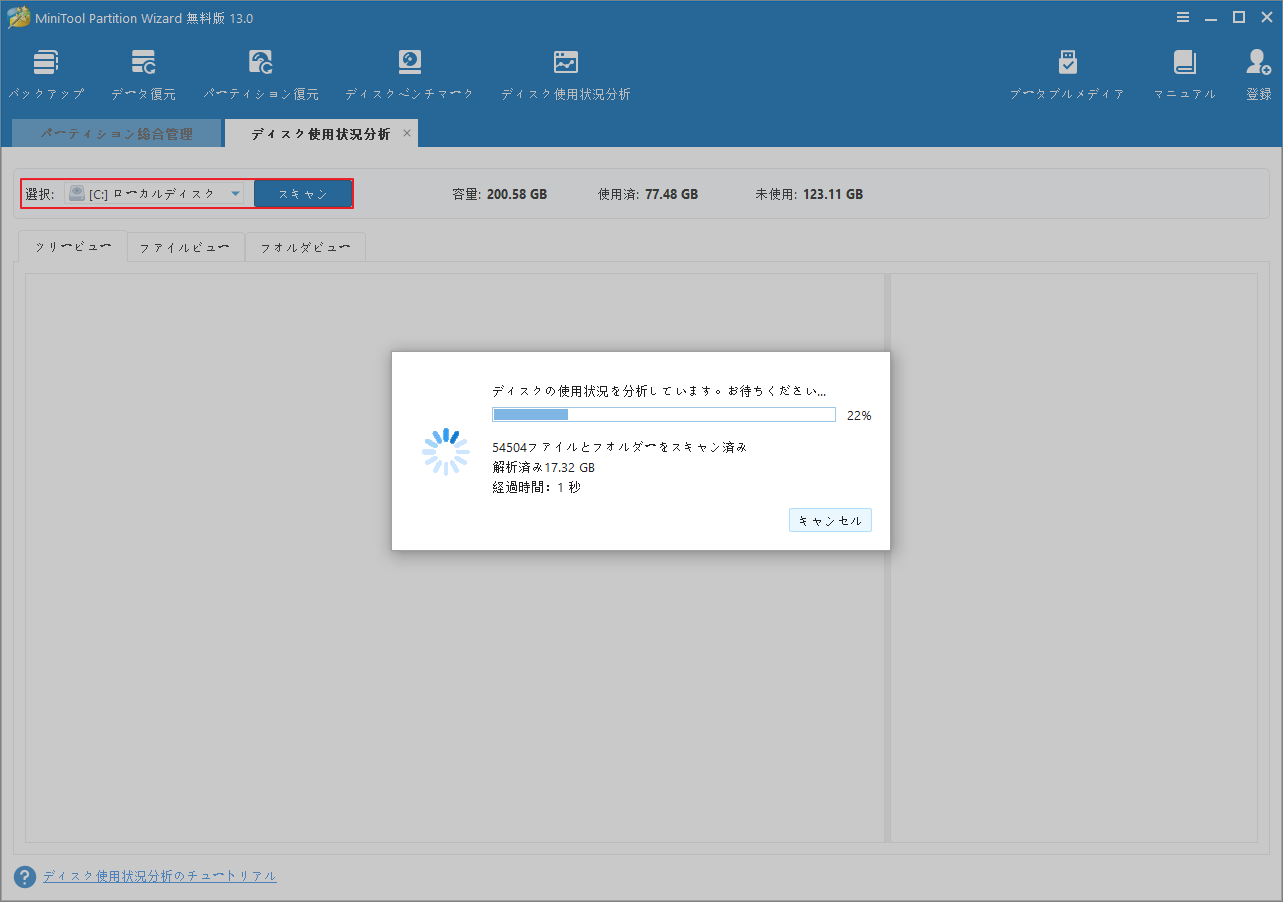
Task: Open the disk usage analysis tutorial link
Action: 158,875
